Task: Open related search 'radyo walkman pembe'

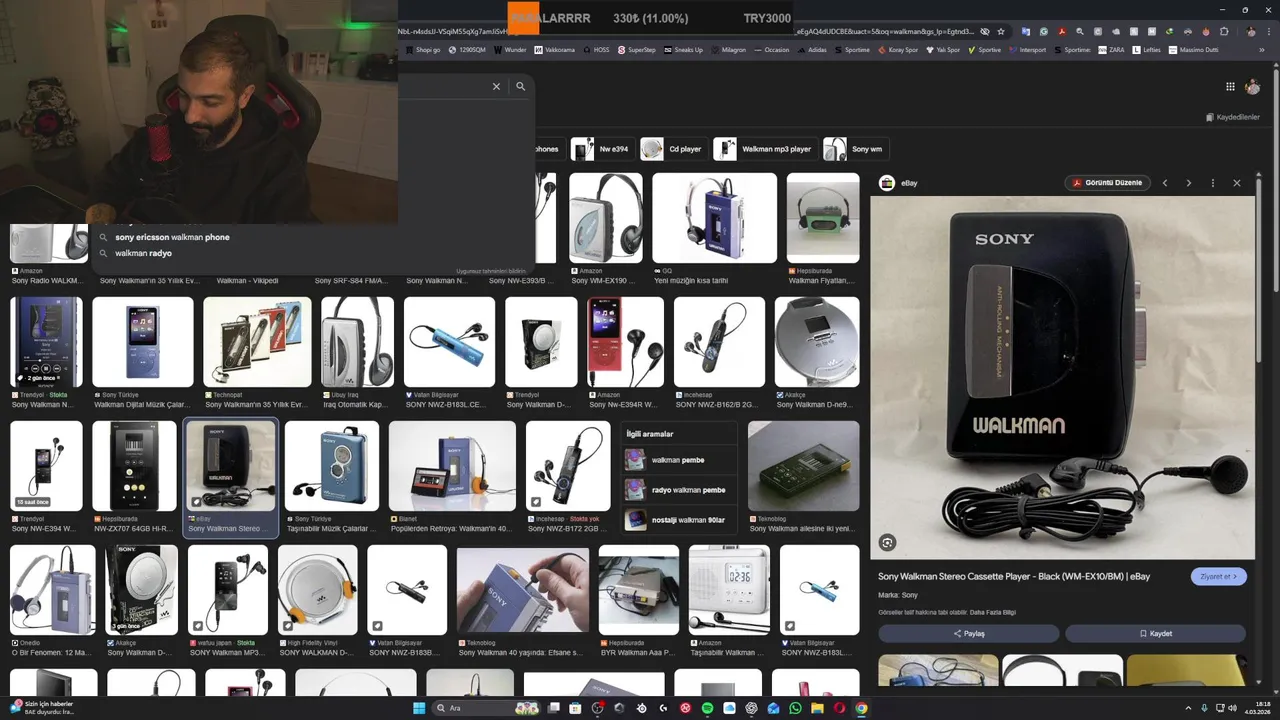Action: pyautogui.click(x=678, y=490)
